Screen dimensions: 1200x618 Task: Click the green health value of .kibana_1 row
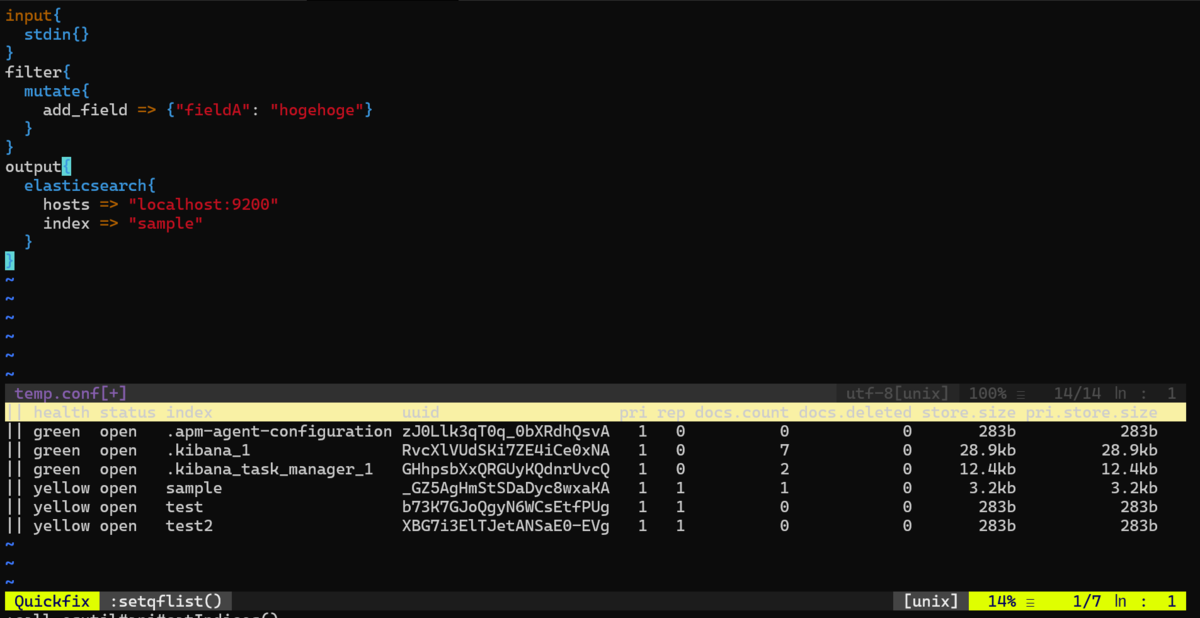pyautogui.click(x=57, y=450)
